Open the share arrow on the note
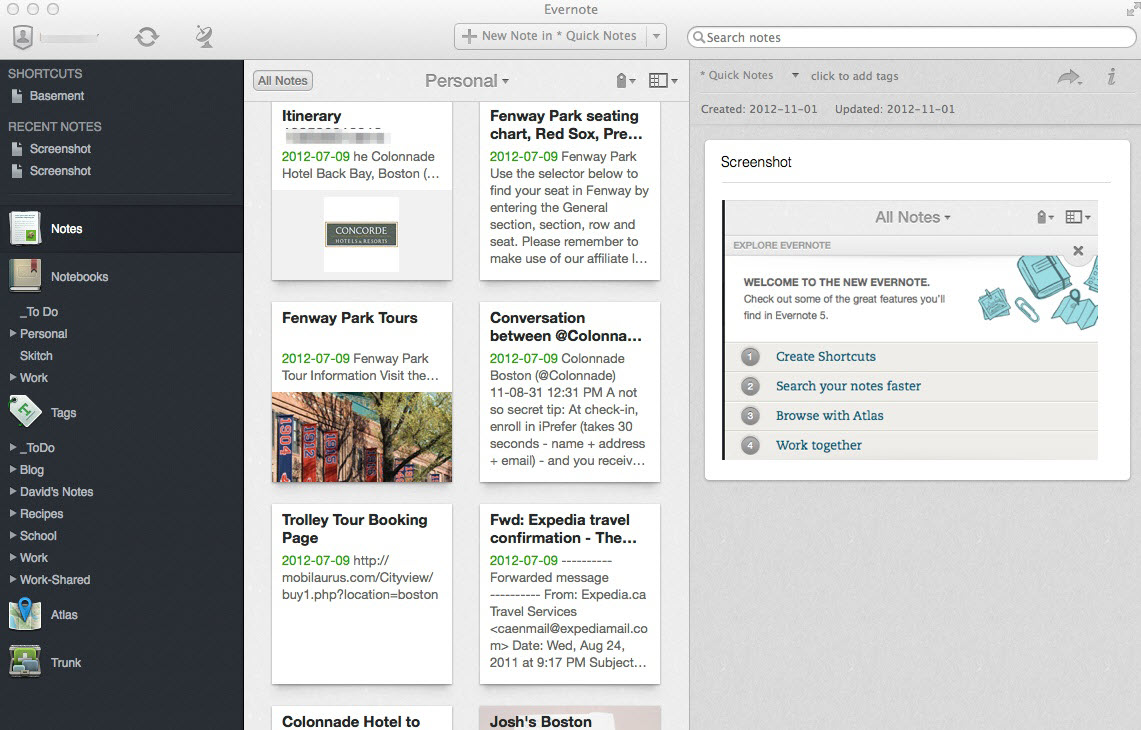1141x730 pixels. (1068, 75)
